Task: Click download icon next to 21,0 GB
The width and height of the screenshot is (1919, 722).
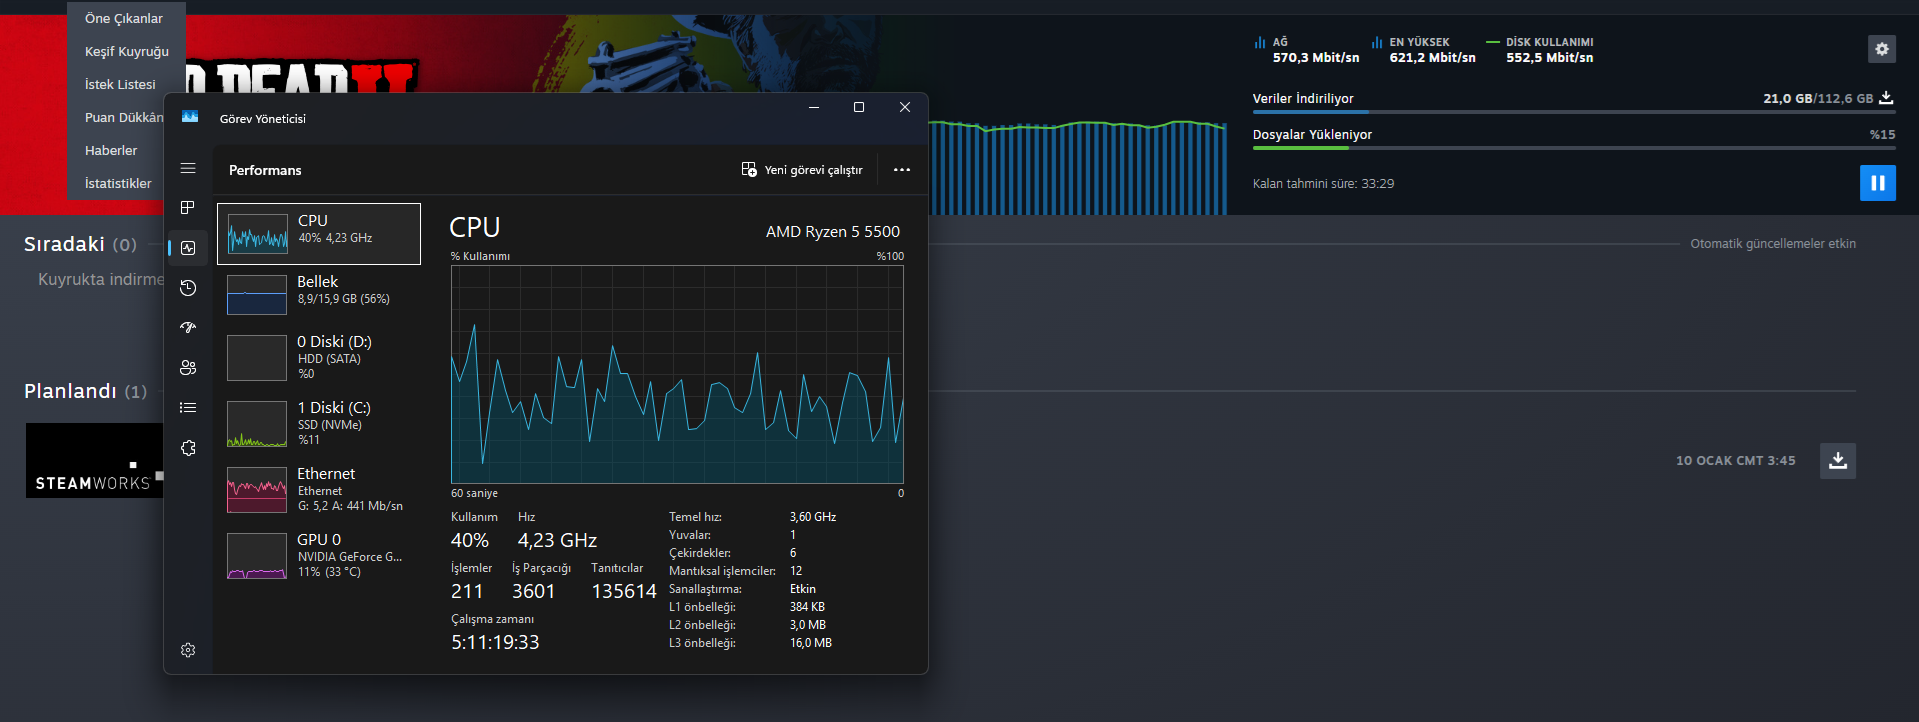Action: pyautogui.click(x=1886, y=98)
